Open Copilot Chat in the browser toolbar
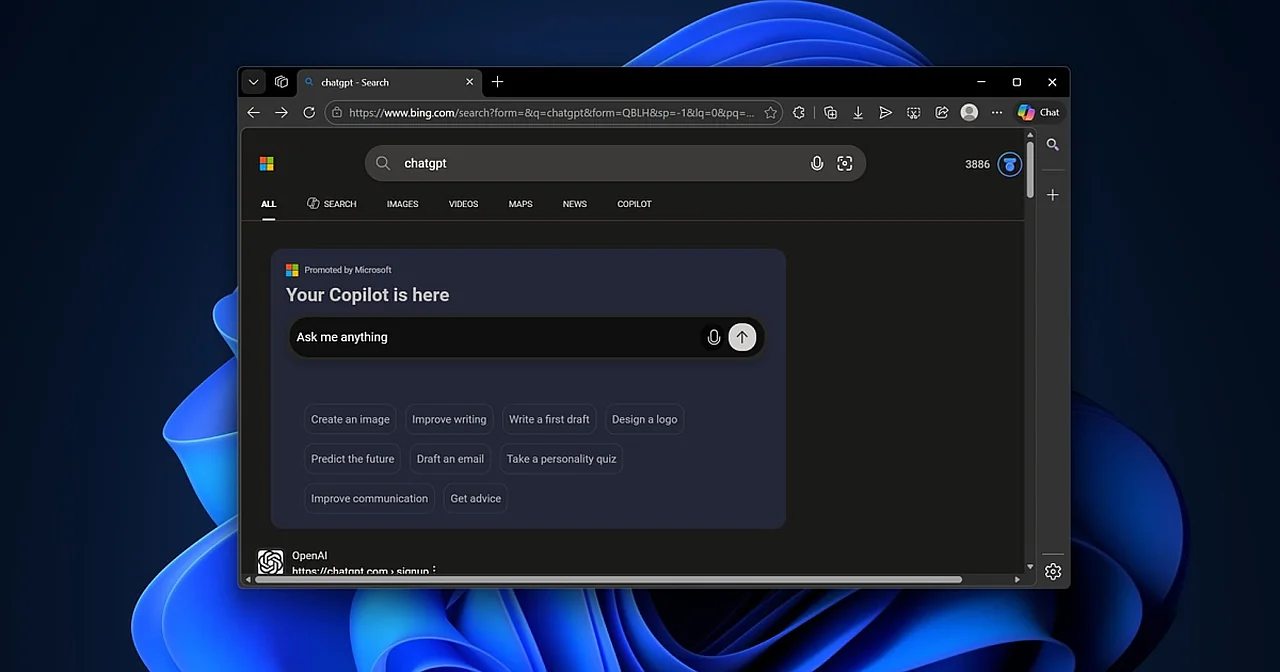 coord(1037,112)
